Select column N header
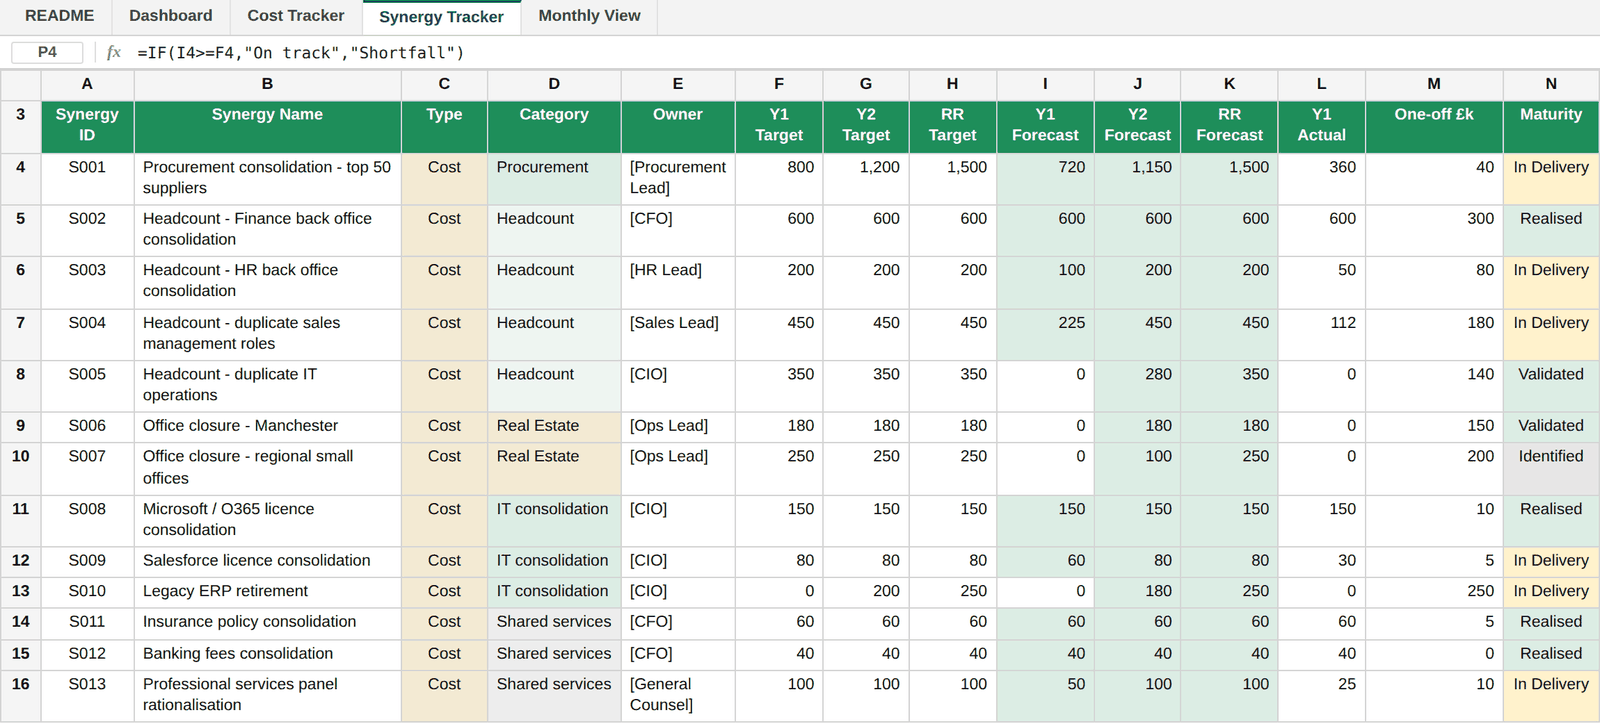 click(x=1551, y=84)
